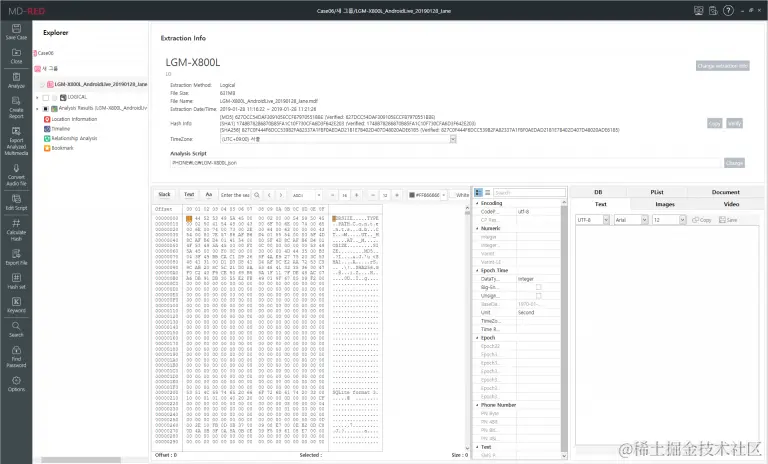Toggle the White checkbox in hex toolbar

pos(453,195)
